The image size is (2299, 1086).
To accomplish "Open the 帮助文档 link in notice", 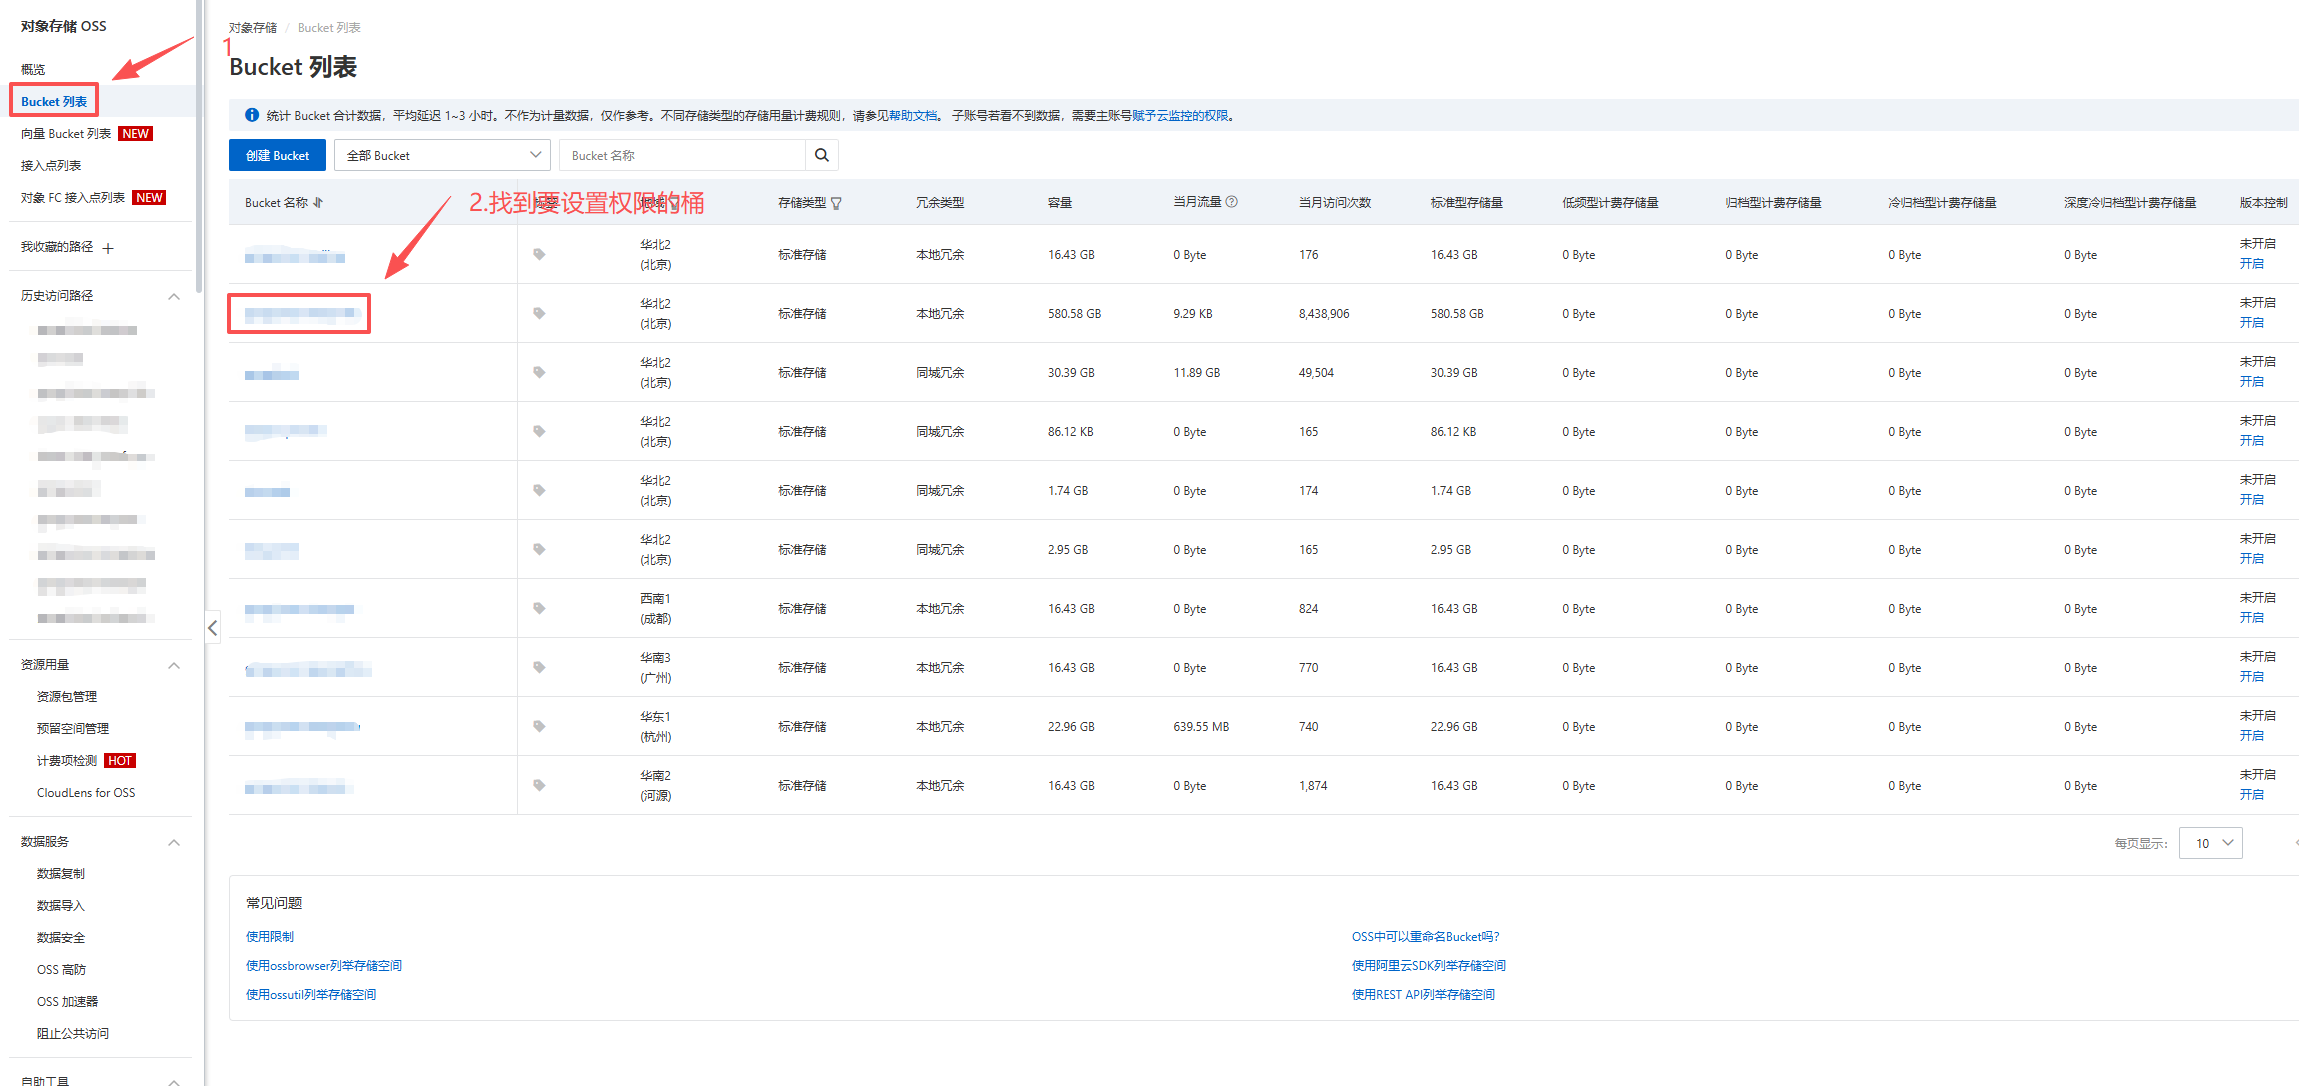I will point(913,116).
